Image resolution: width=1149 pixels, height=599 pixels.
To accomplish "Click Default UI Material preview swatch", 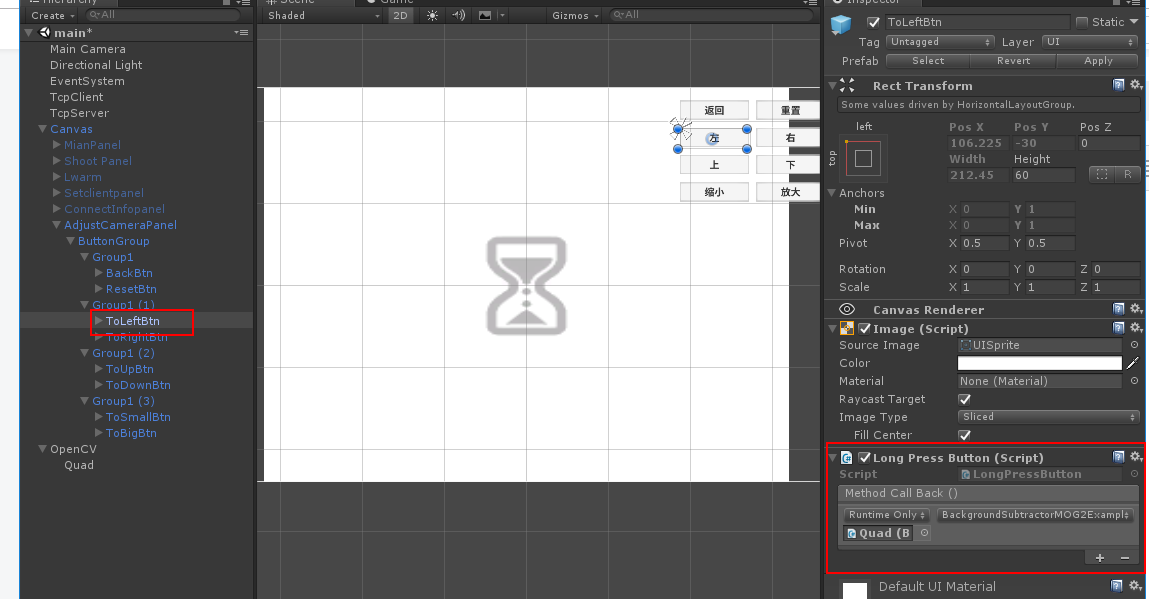I will [x=854, y=590].
